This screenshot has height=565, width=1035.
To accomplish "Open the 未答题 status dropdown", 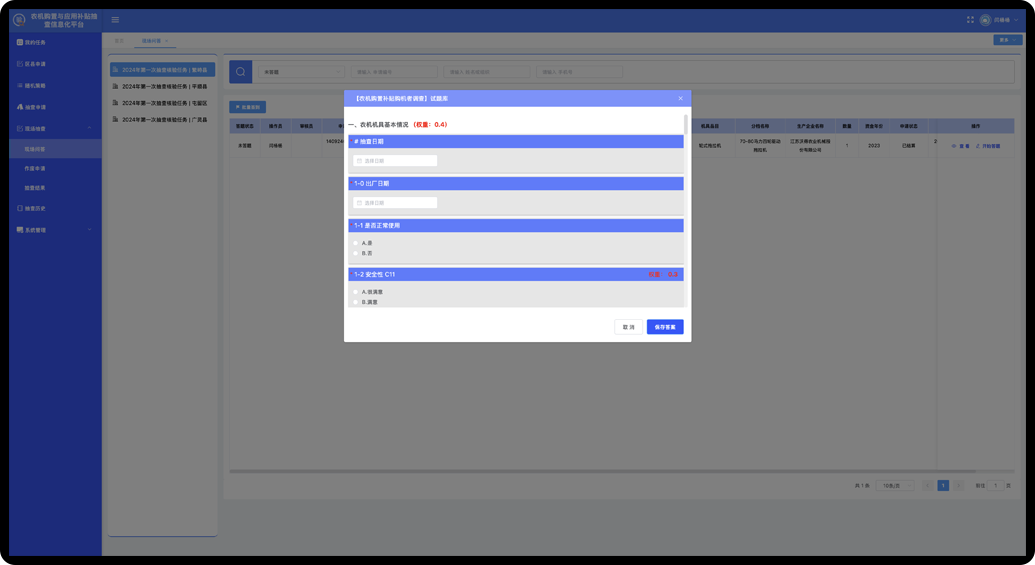I will 300,72.
